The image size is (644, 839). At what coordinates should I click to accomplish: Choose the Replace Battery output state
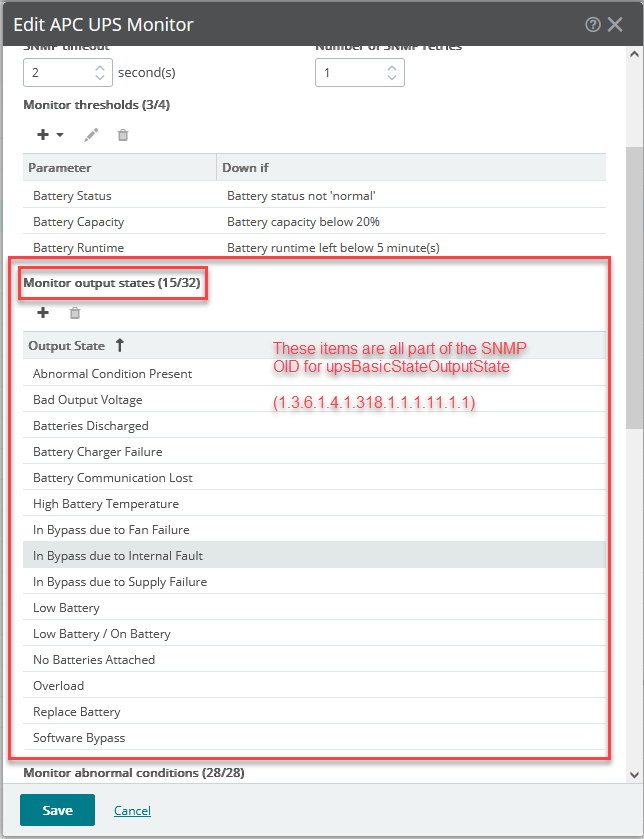tap(76, 712)
